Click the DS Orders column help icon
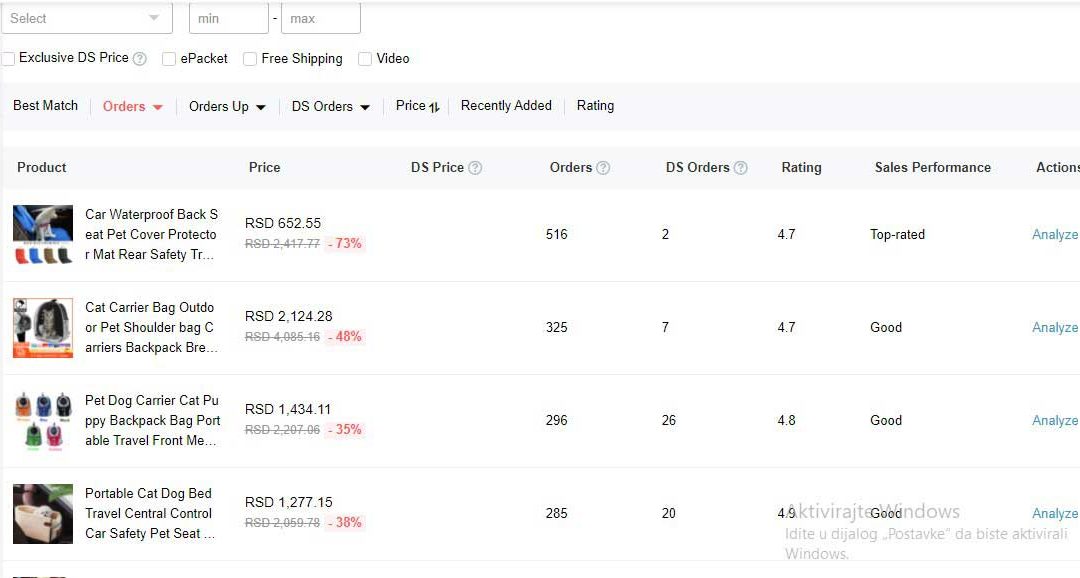1080x578 pixels. pyautogui.click(x=741, y=168)
